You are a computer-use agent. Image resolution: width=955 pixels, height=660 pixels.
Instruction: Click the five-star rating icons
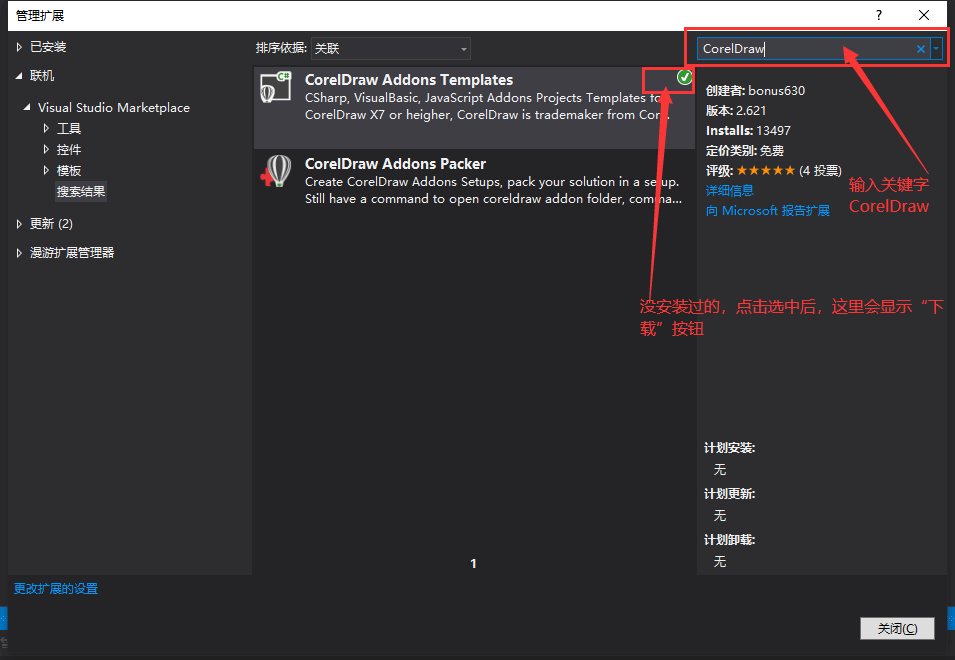(x=765, y=171)
